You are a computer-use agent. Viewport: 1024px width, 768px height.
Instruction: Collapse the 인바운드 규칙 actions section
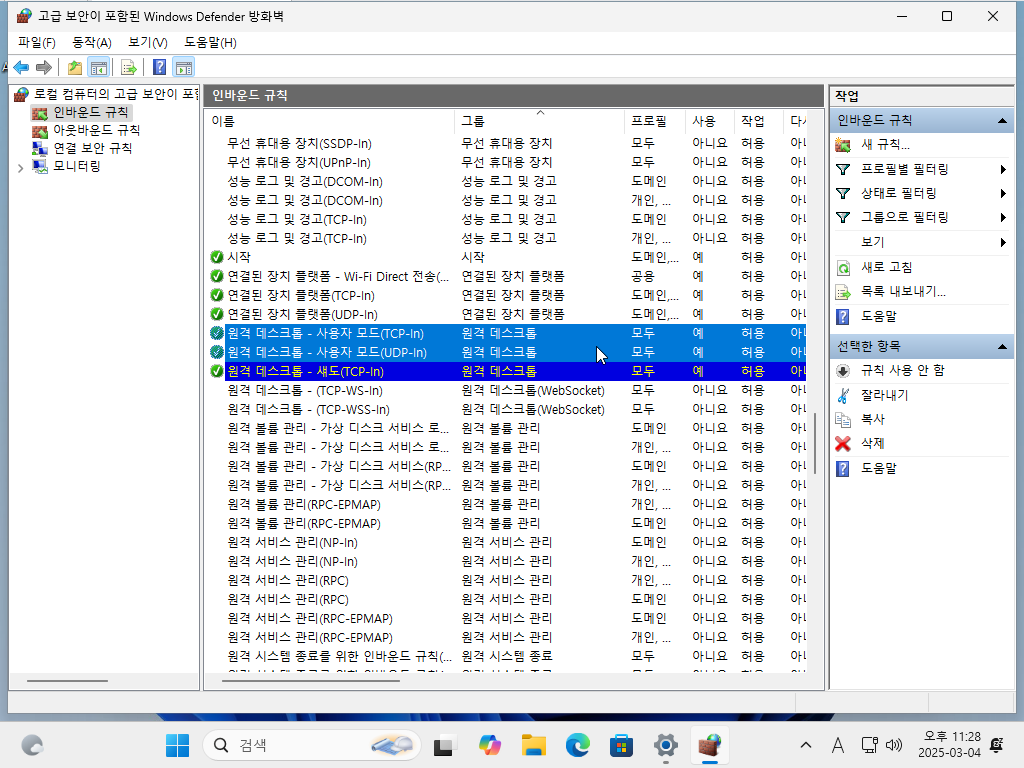pyautogui.click(x=1002, y=121)
